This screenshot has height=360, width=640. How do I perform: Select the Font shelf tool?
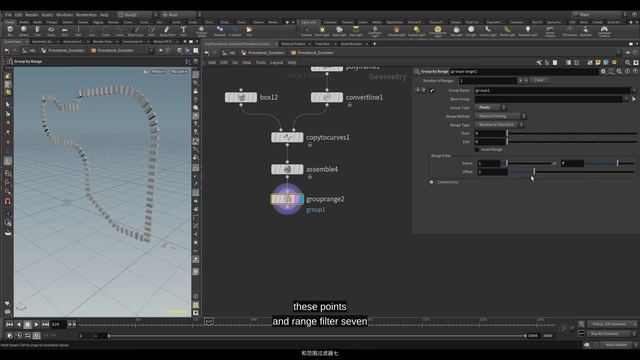click(183, 31)
